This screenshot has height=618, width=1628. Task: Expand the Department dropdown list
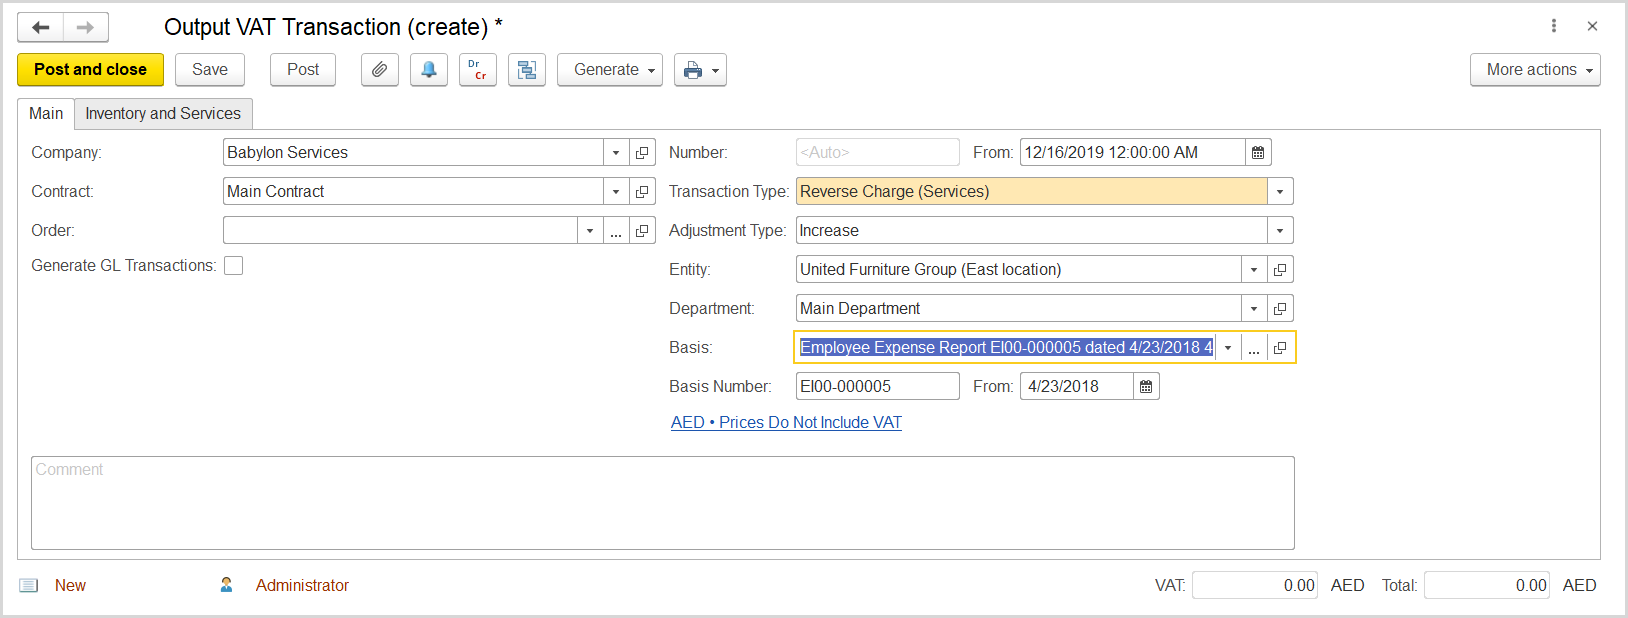click(1254, 309)
